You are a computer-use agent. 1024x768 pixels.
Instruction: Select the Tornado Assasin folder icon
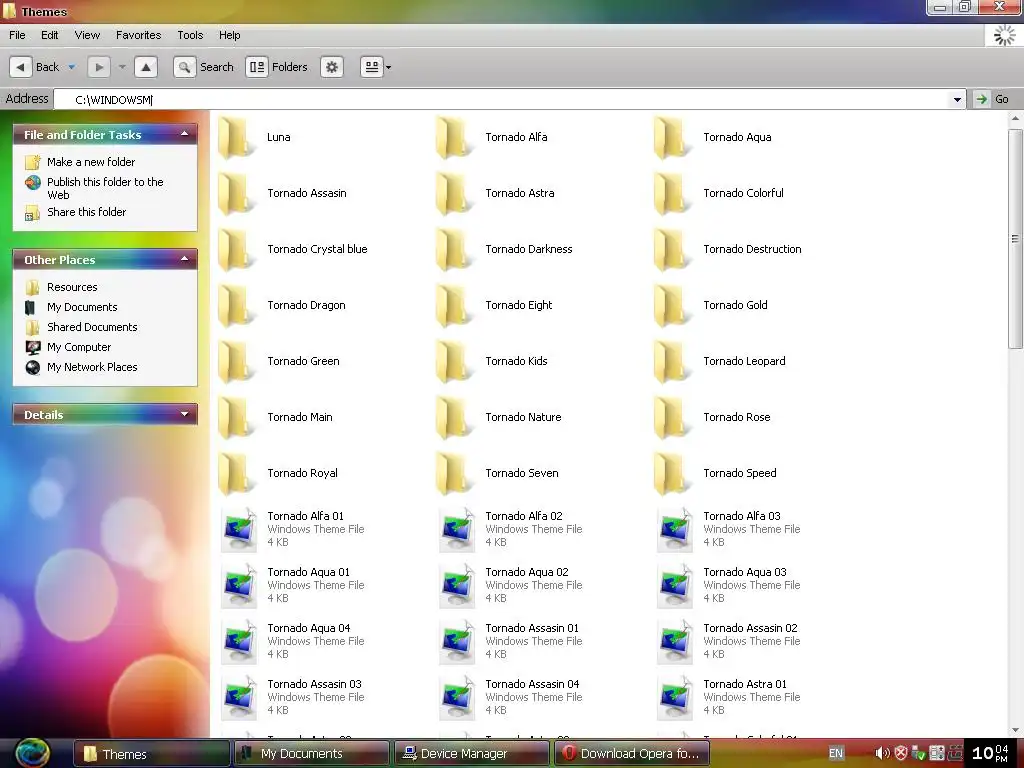point(236,193)
